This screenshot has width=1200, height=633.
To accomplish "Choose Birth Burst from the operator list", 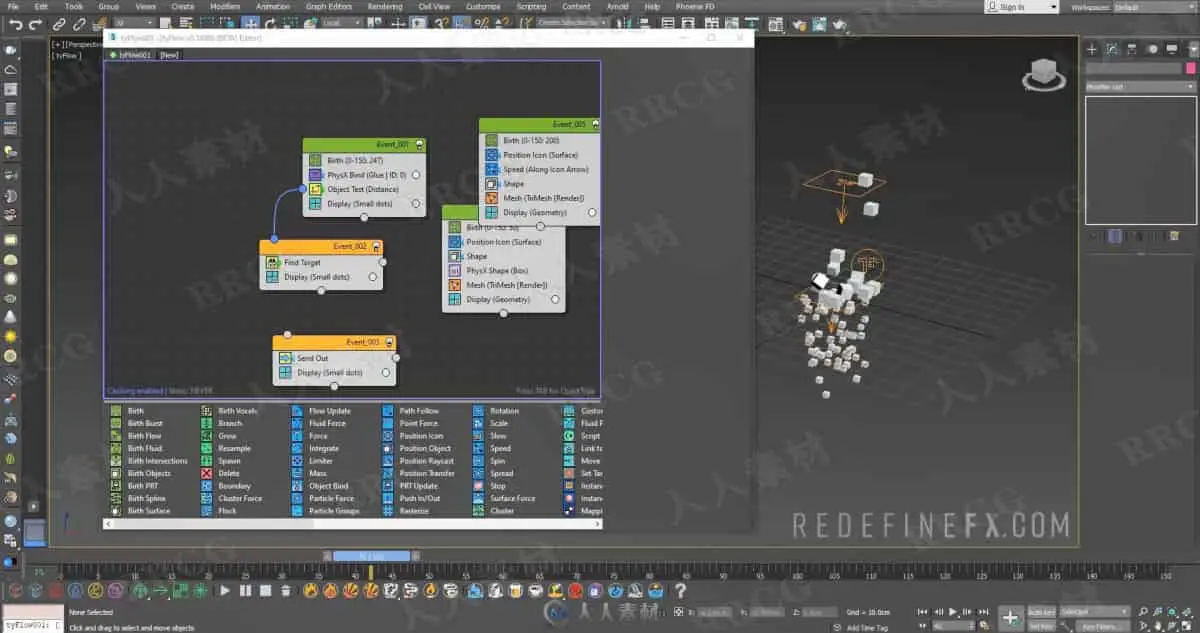I will tap(137, 423).
